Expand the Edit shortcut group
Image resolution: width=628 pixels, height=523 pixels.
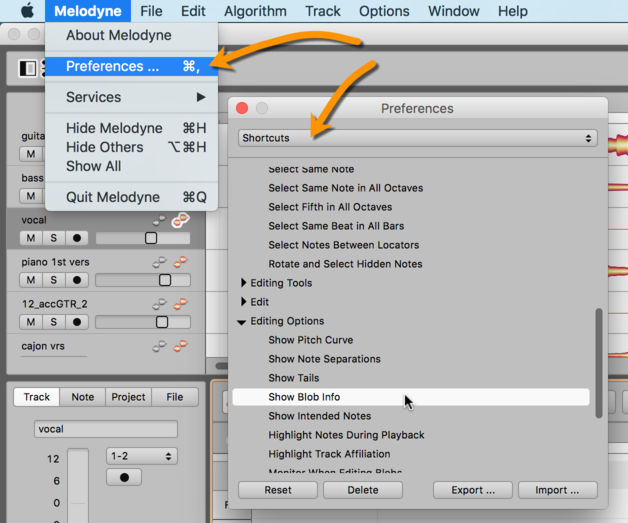[x=243, y=302]
